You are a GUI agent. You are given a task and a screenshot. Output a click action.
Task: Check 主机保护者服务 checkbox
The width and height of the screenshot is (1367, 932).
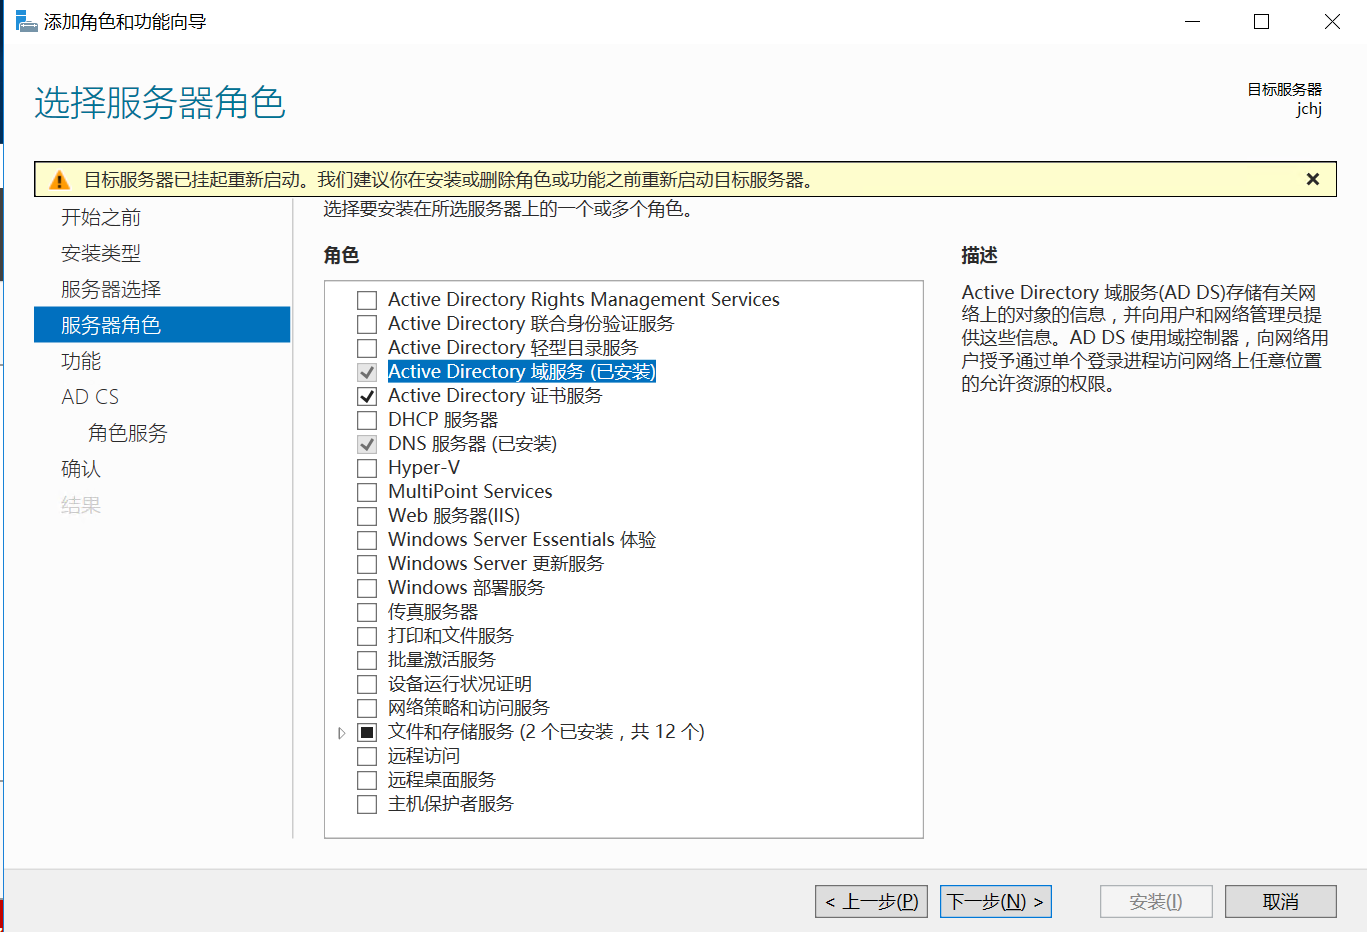[x=367, y=804]
